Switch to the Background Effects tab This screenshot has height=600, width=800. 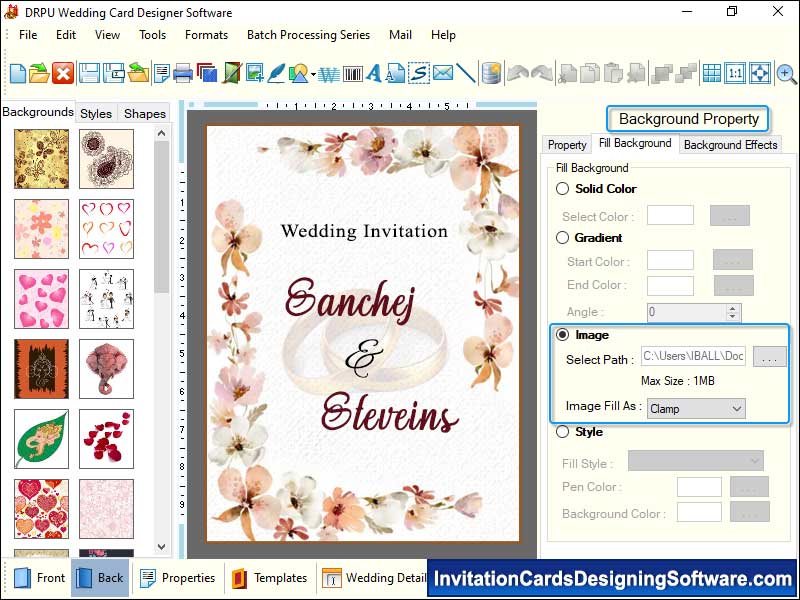coord(730,145)
